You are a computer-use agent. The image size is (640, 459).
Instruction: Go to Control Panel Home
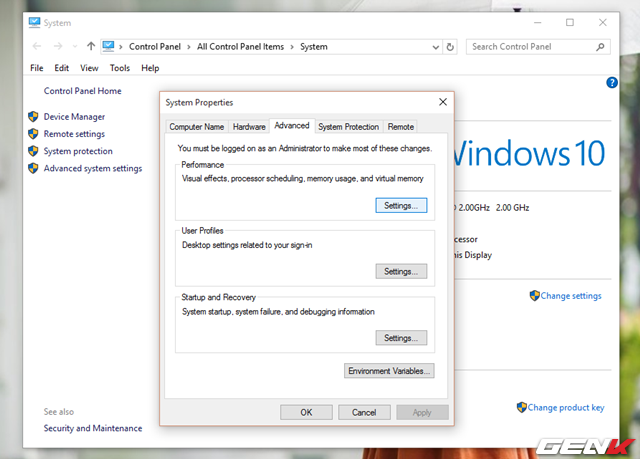[x=82, y=91]
